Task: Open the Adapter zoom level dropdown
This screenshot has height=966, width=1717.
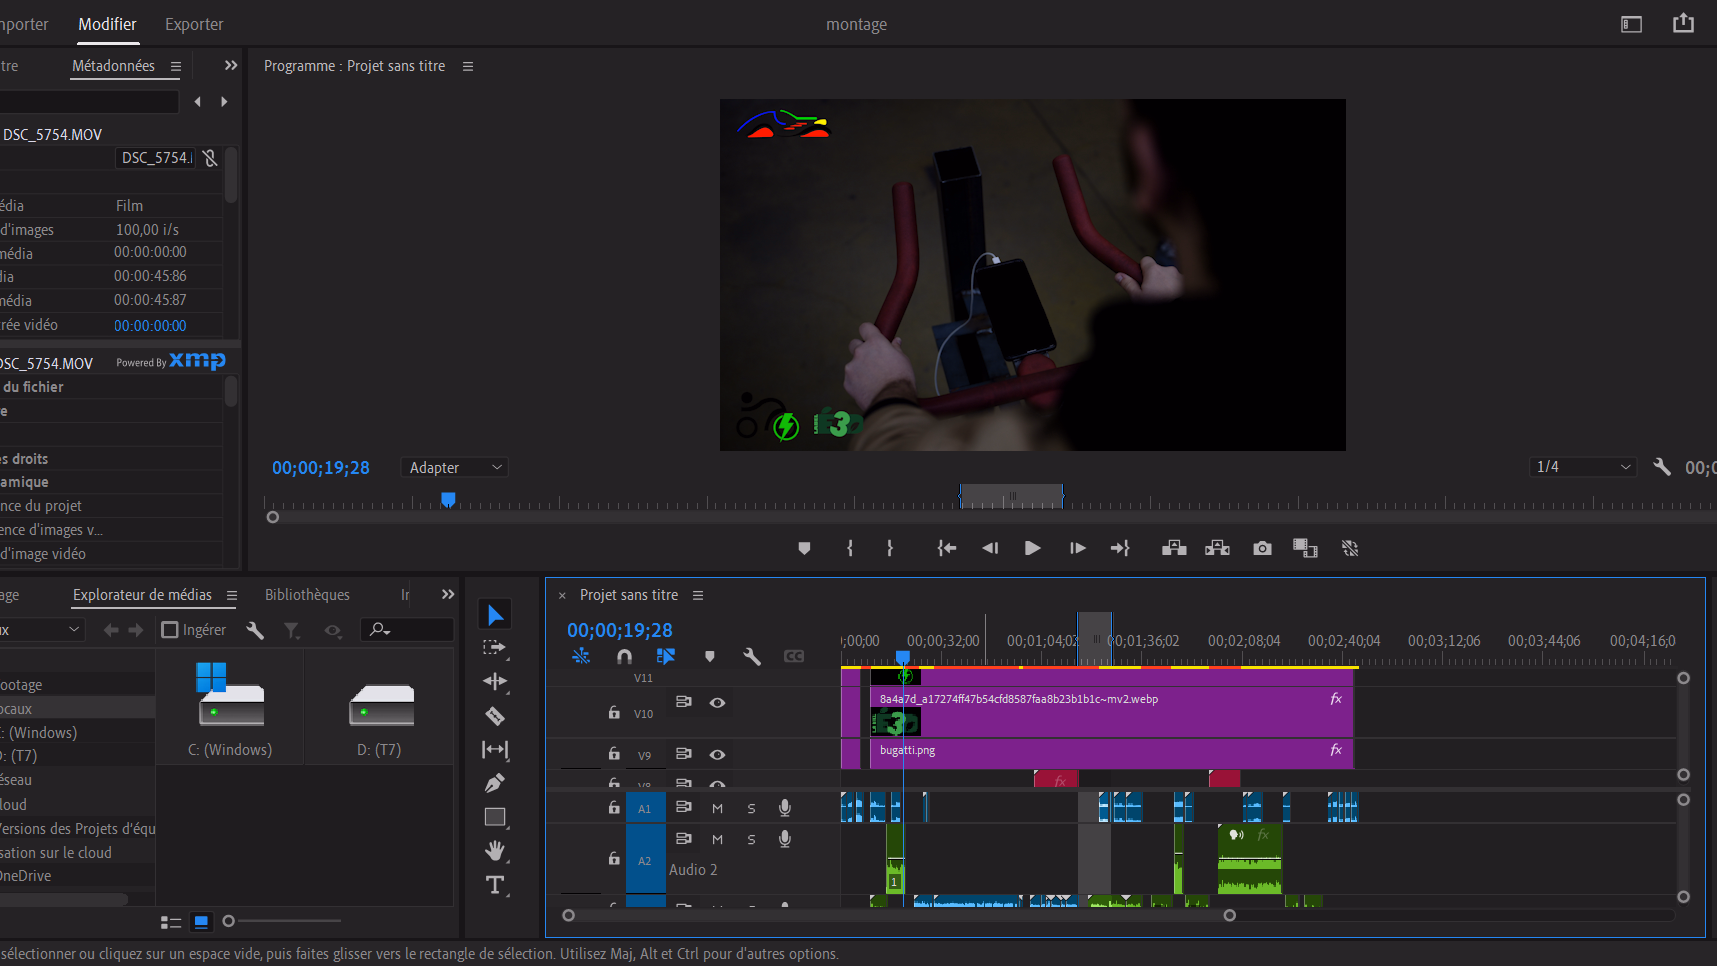Action: pyautogui.click(x=455, y=468)
